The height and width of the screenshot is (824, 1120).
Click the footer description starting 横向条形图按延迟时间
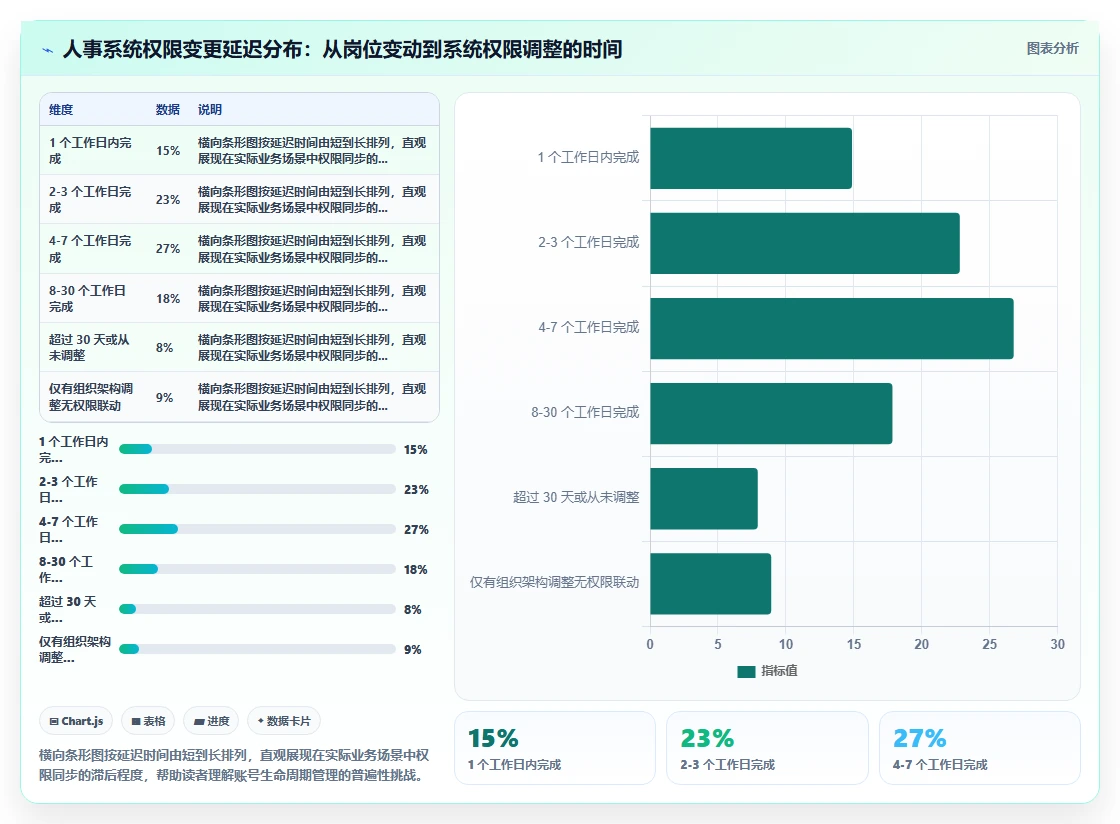[x=234, y=765]
